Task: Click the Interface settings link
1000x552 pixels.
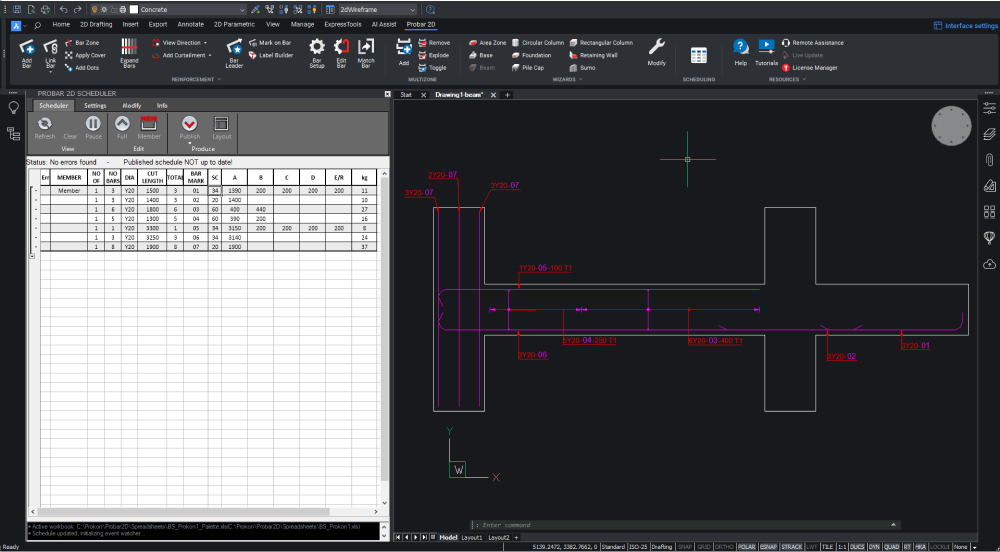Action: tap(963, 26)
